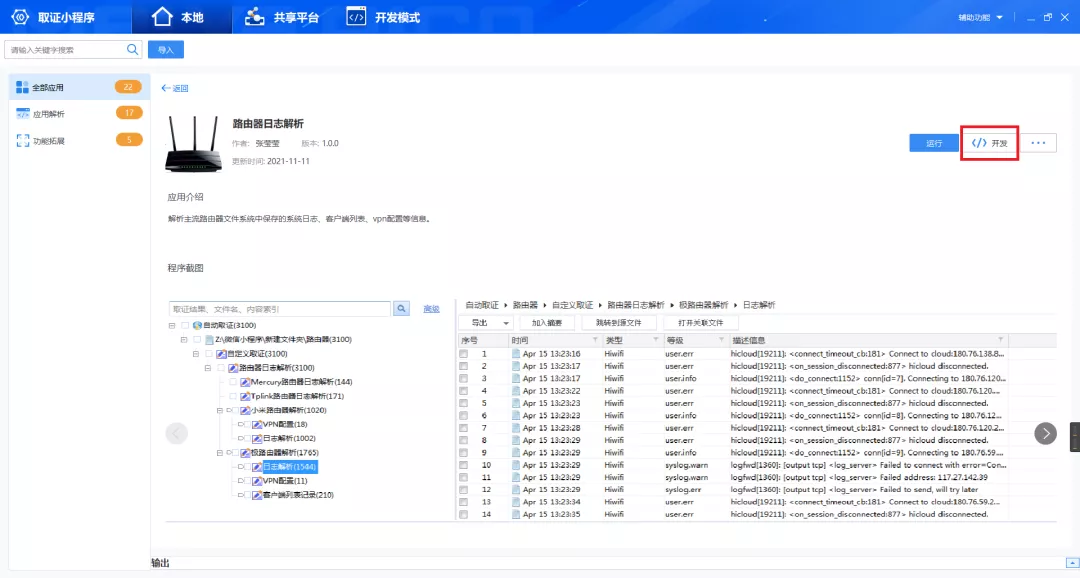Click the search magnifier icon in the keyword box

point(132,50)
